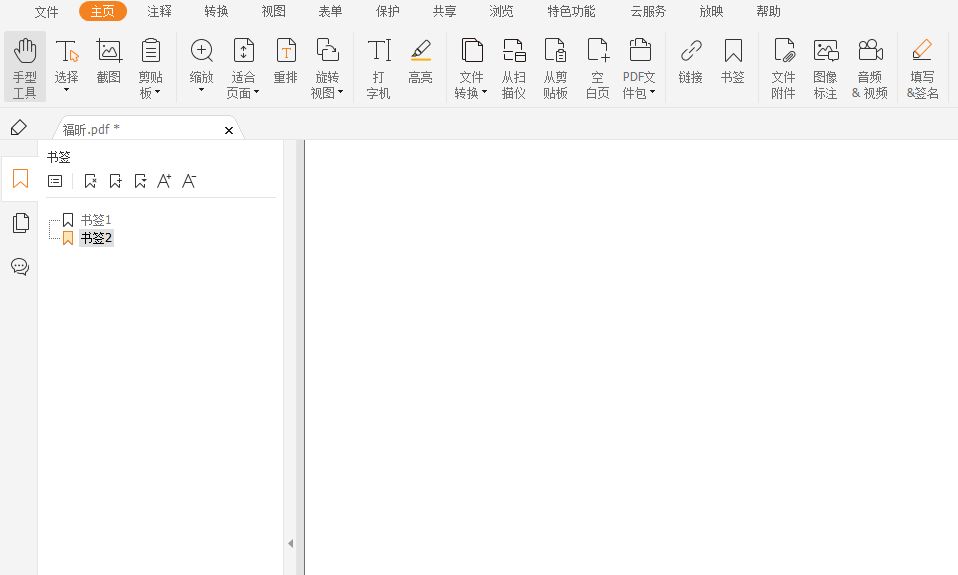Click File Convert (文件转换) icon
The image size is (958, 575).
point(471,51)
